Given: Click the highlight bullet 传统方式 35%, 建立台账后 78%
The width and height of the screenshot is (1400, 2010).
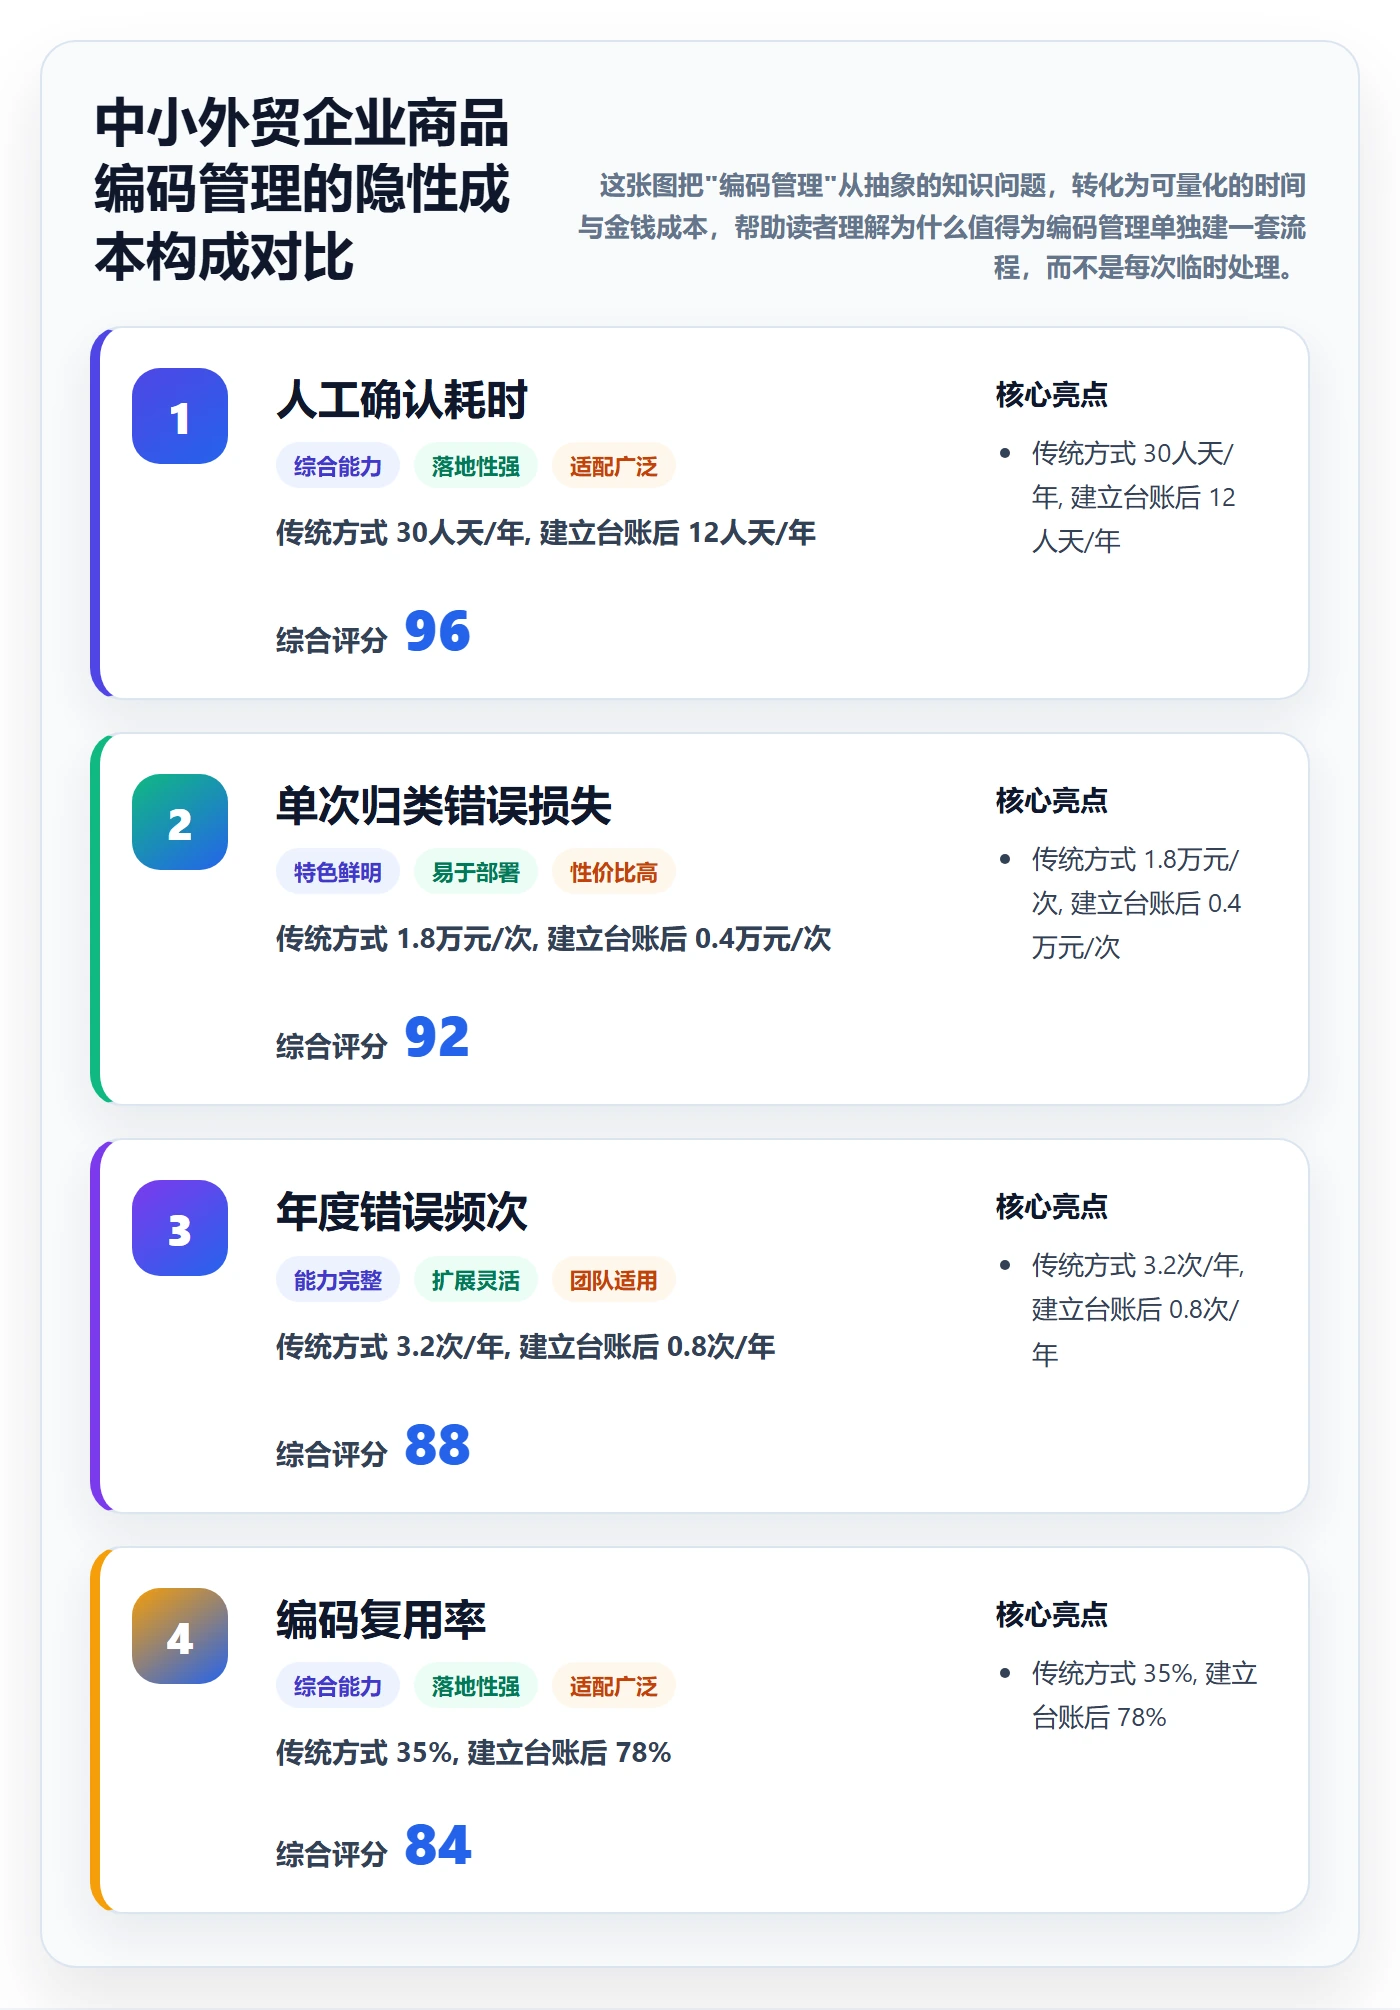Looking at the screenshot, I should [1144, 1695].
